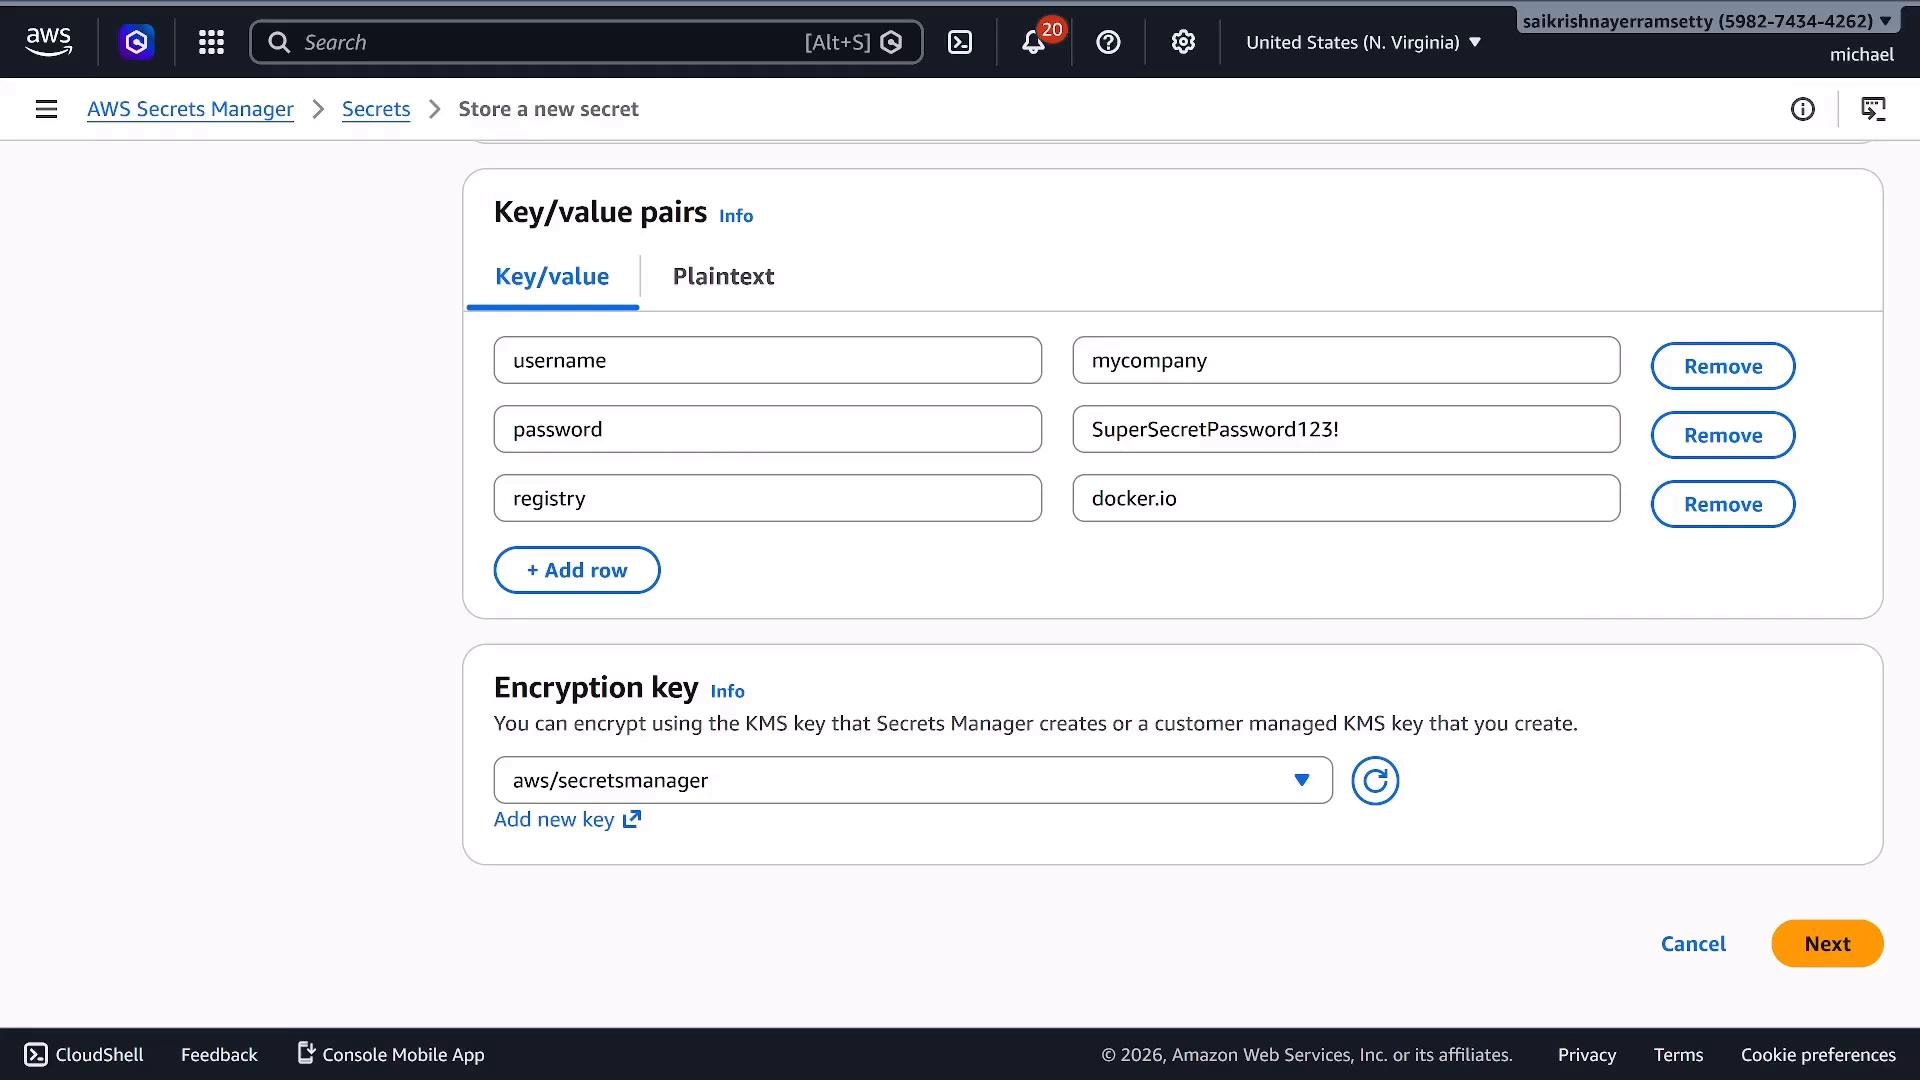
Task: Remove the username row
Action: pos(1723,366)
